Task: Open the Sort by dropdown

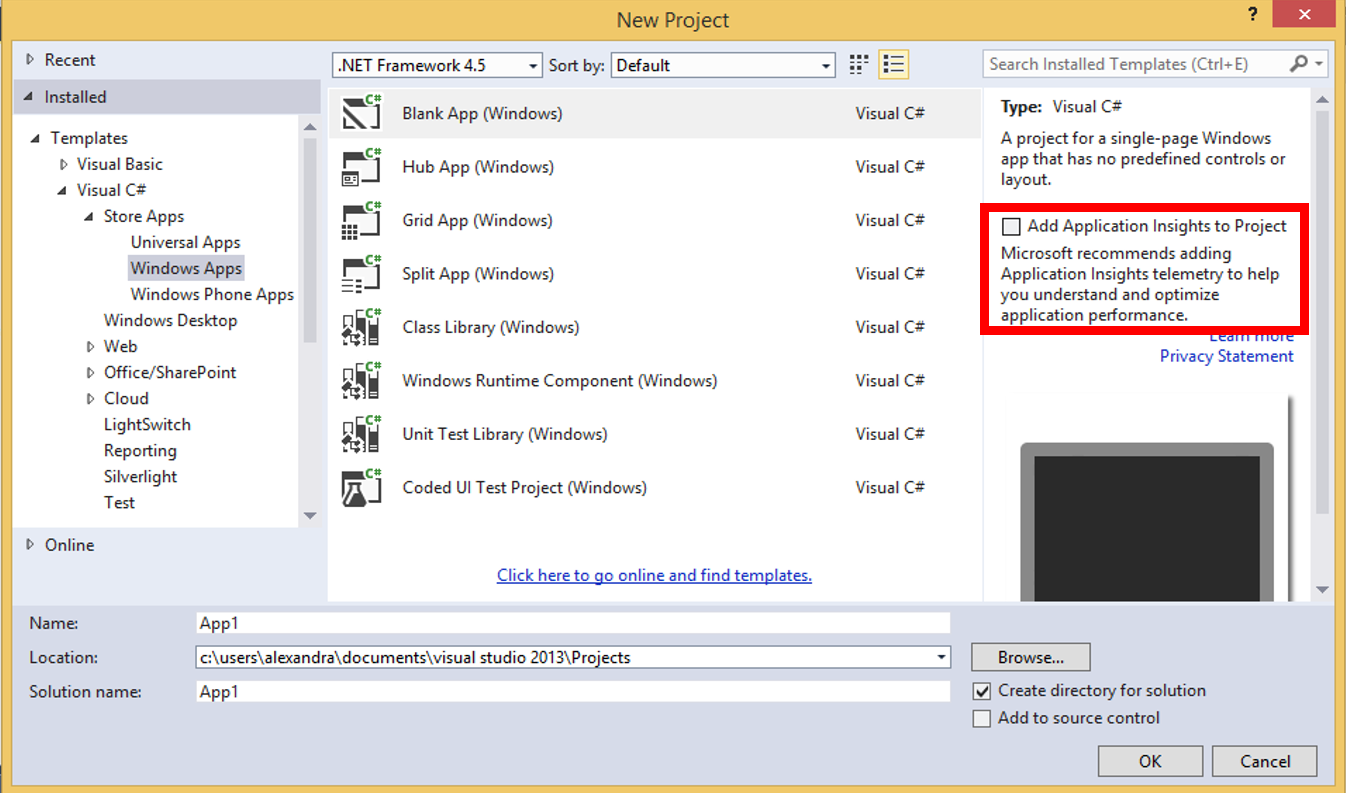Action: [x=826, y=65]
